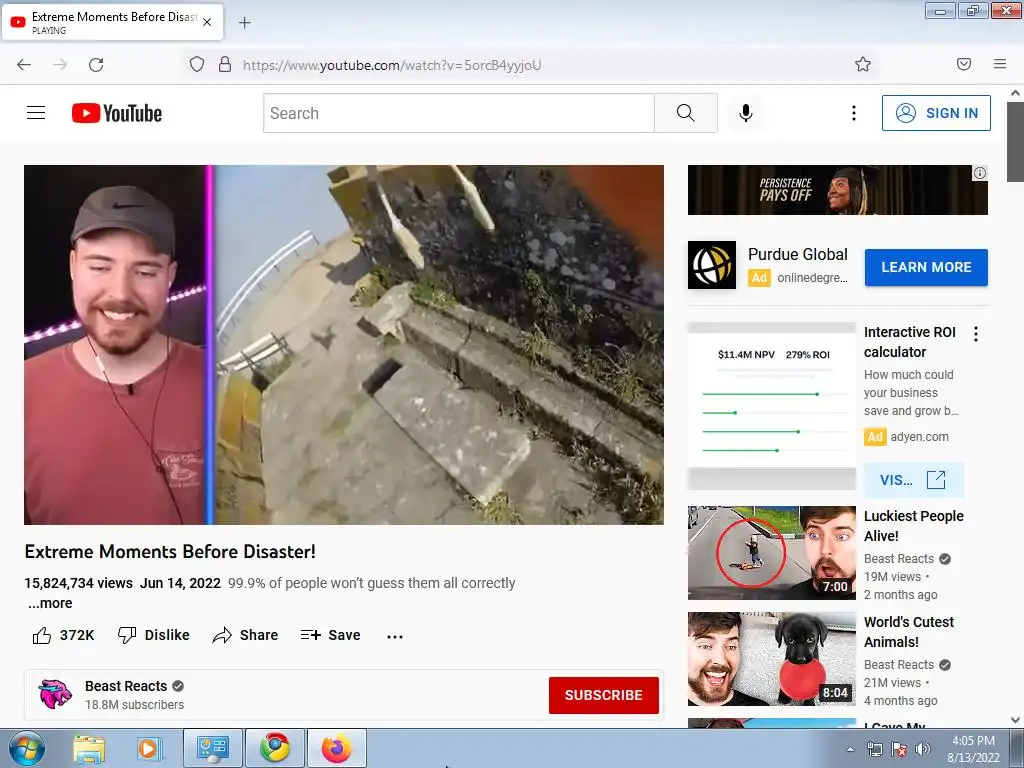This screenshot has width=1024, height=768.
Task: Click the video player to pause
Action: click(x=344, y=345)
